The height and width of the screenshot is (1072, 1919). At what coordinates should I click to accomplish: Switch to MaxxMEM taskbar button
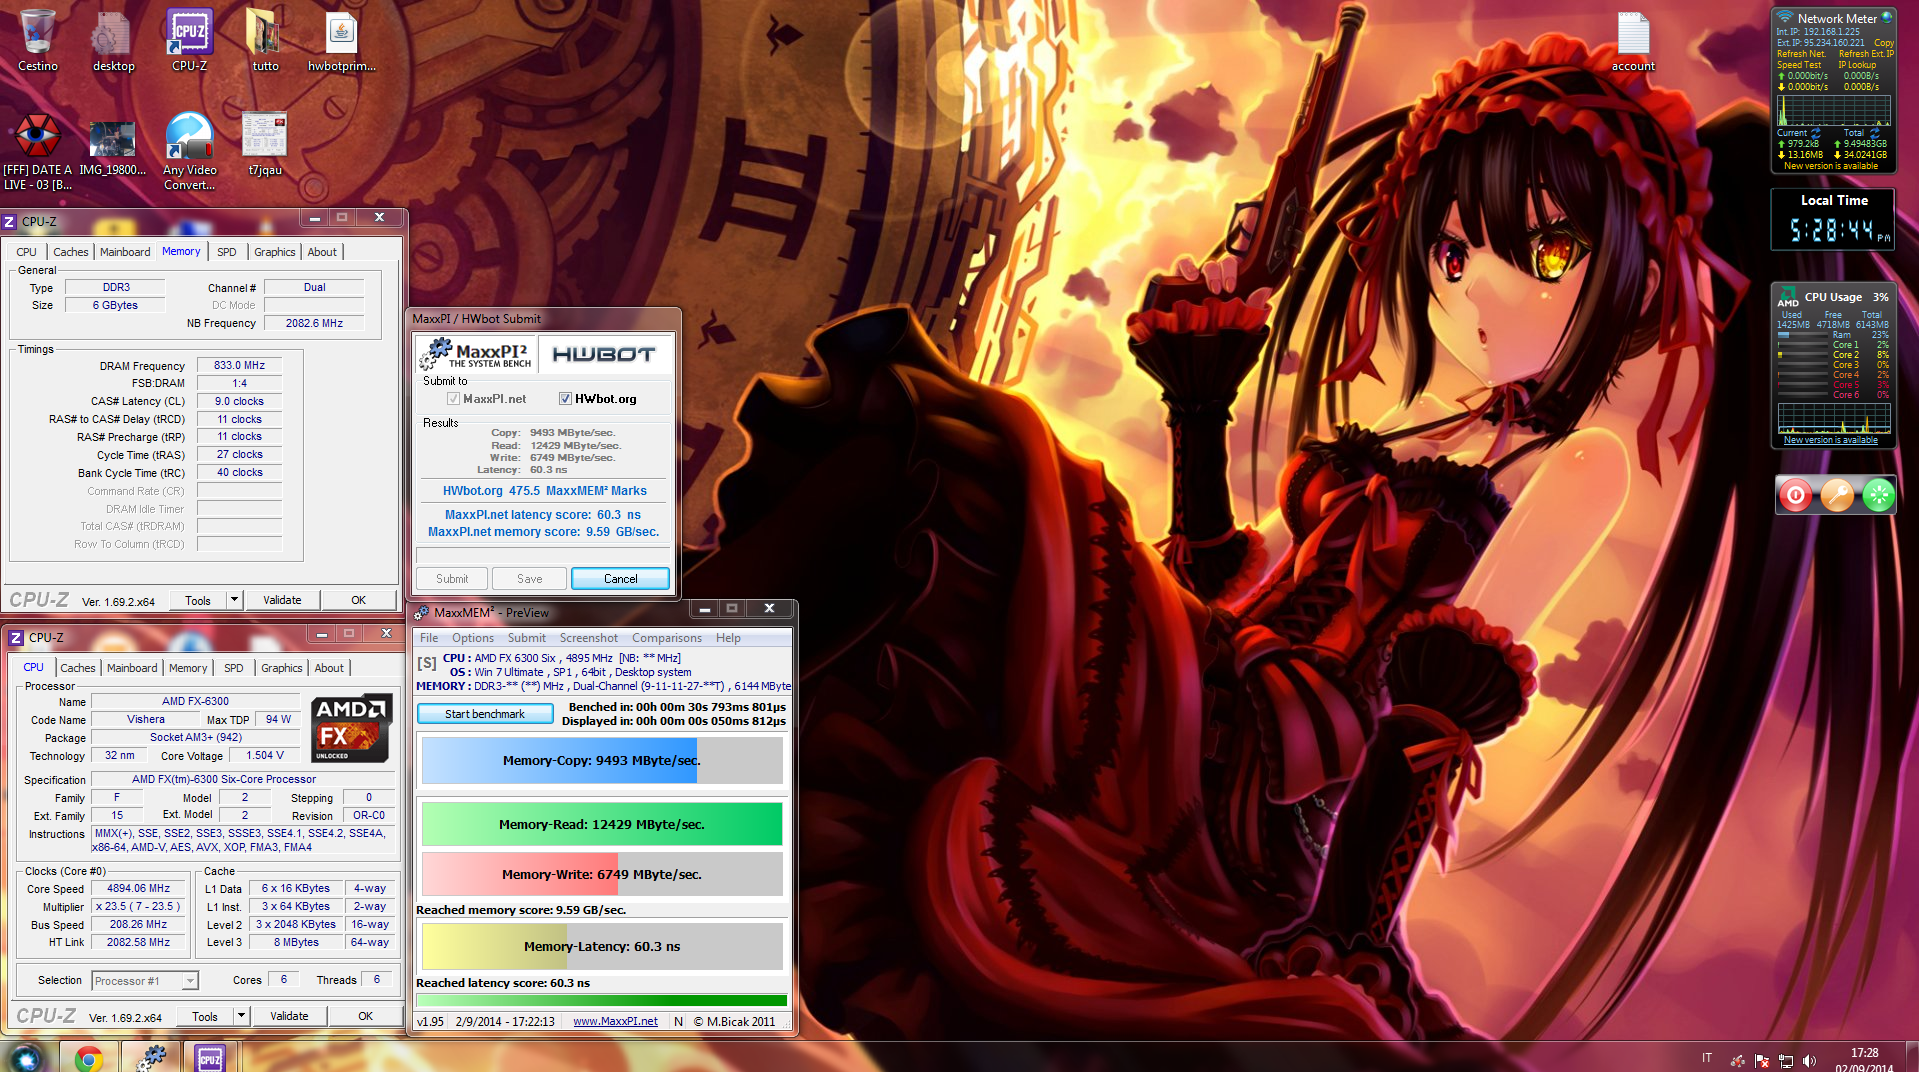point(150,1058)
